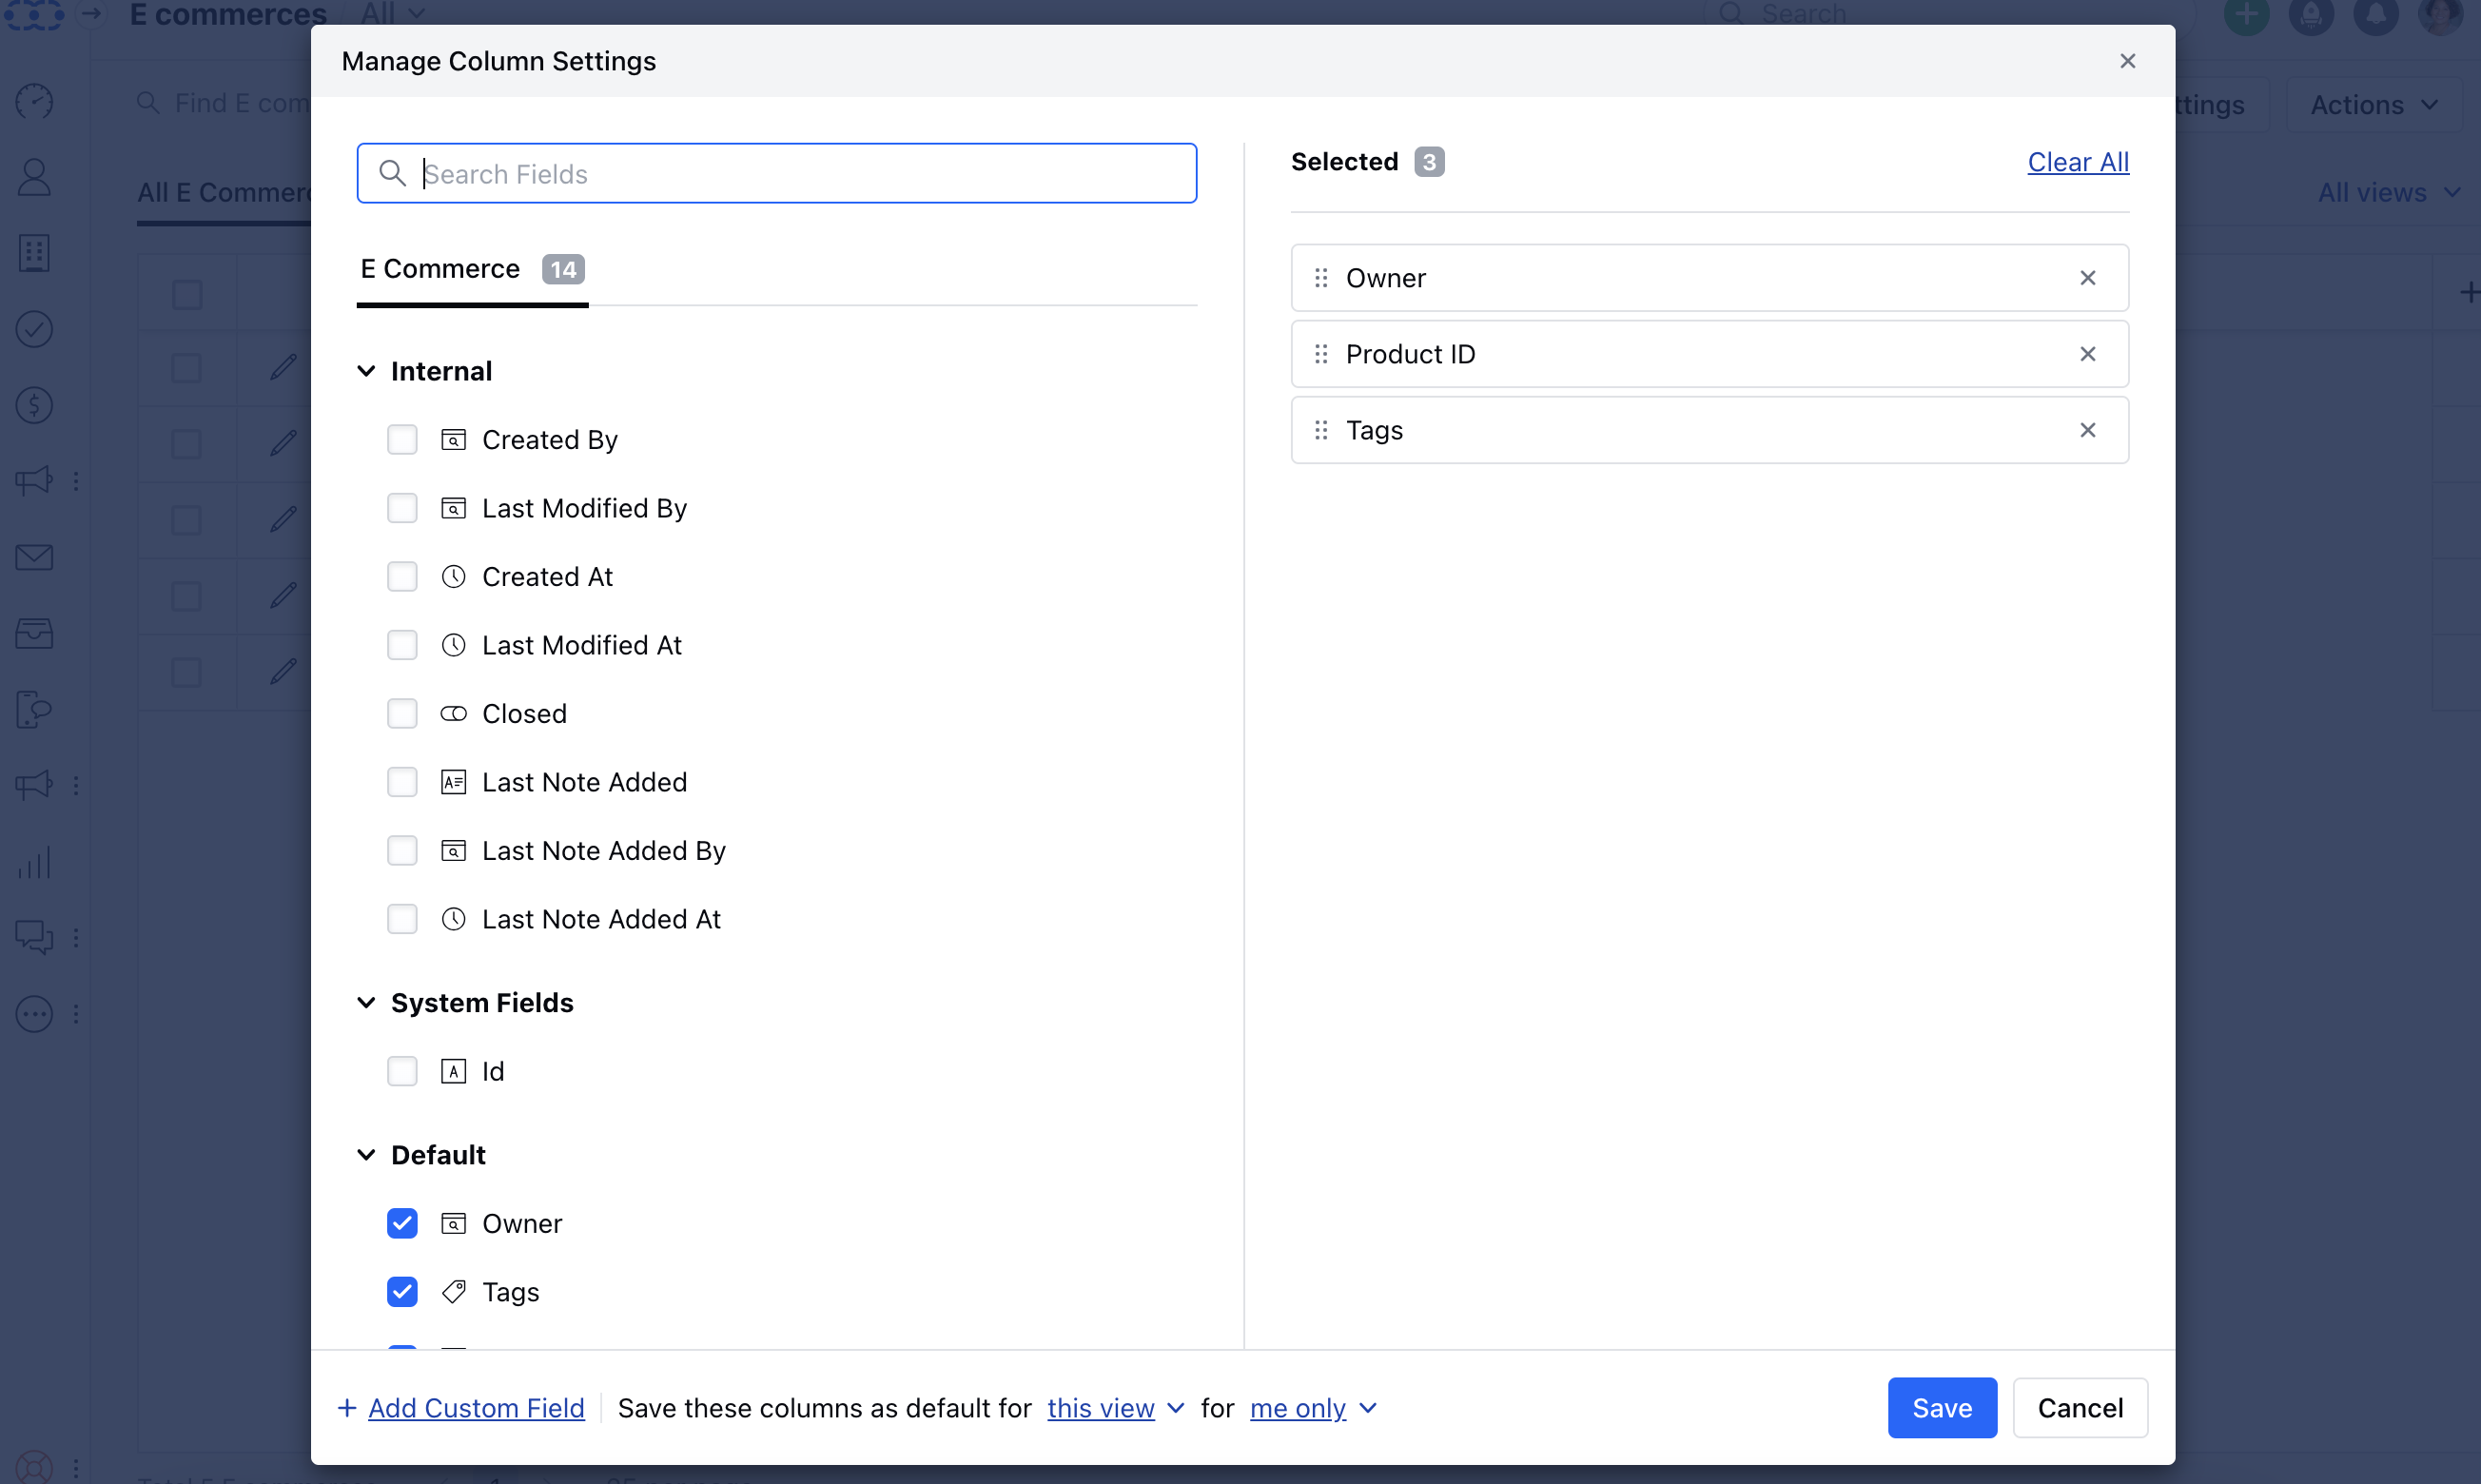
Task: Click the first row pencil edit icon
Action: click(x=284, y=367)
